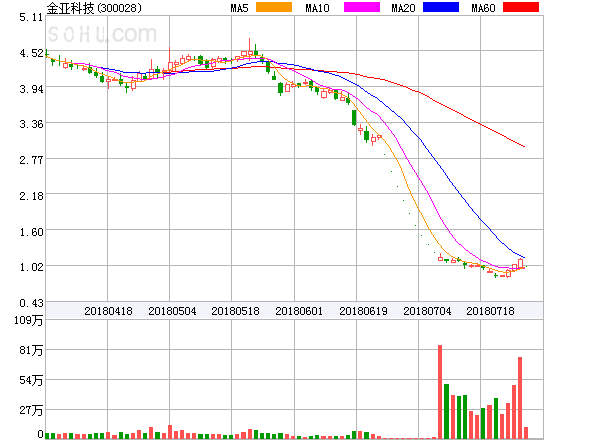Click the 20180518 date label

tap(235, 311)
